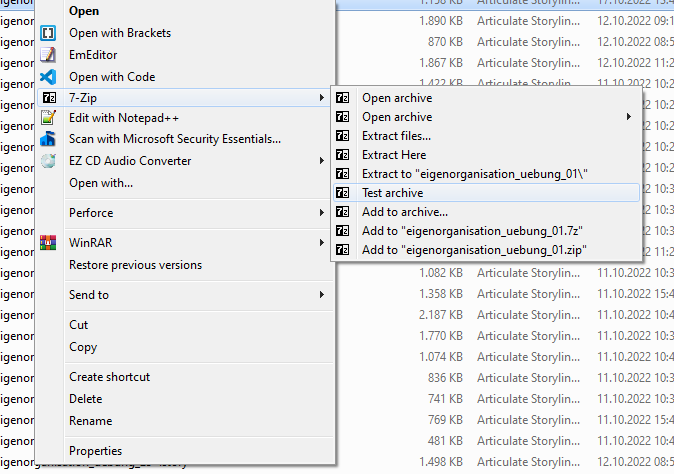Expand the Send to submenu arrow
Image resolution: width=674 pixels, height=474 pixels.
click(321, 295)
